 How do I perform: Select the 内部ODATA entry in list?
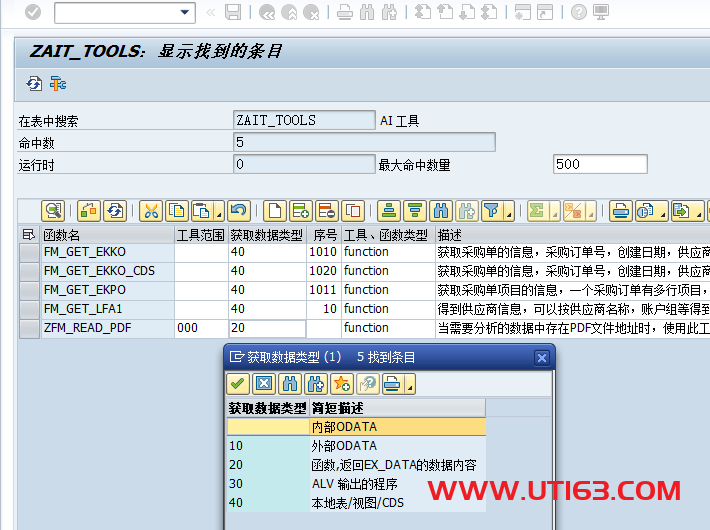[343, 427]
